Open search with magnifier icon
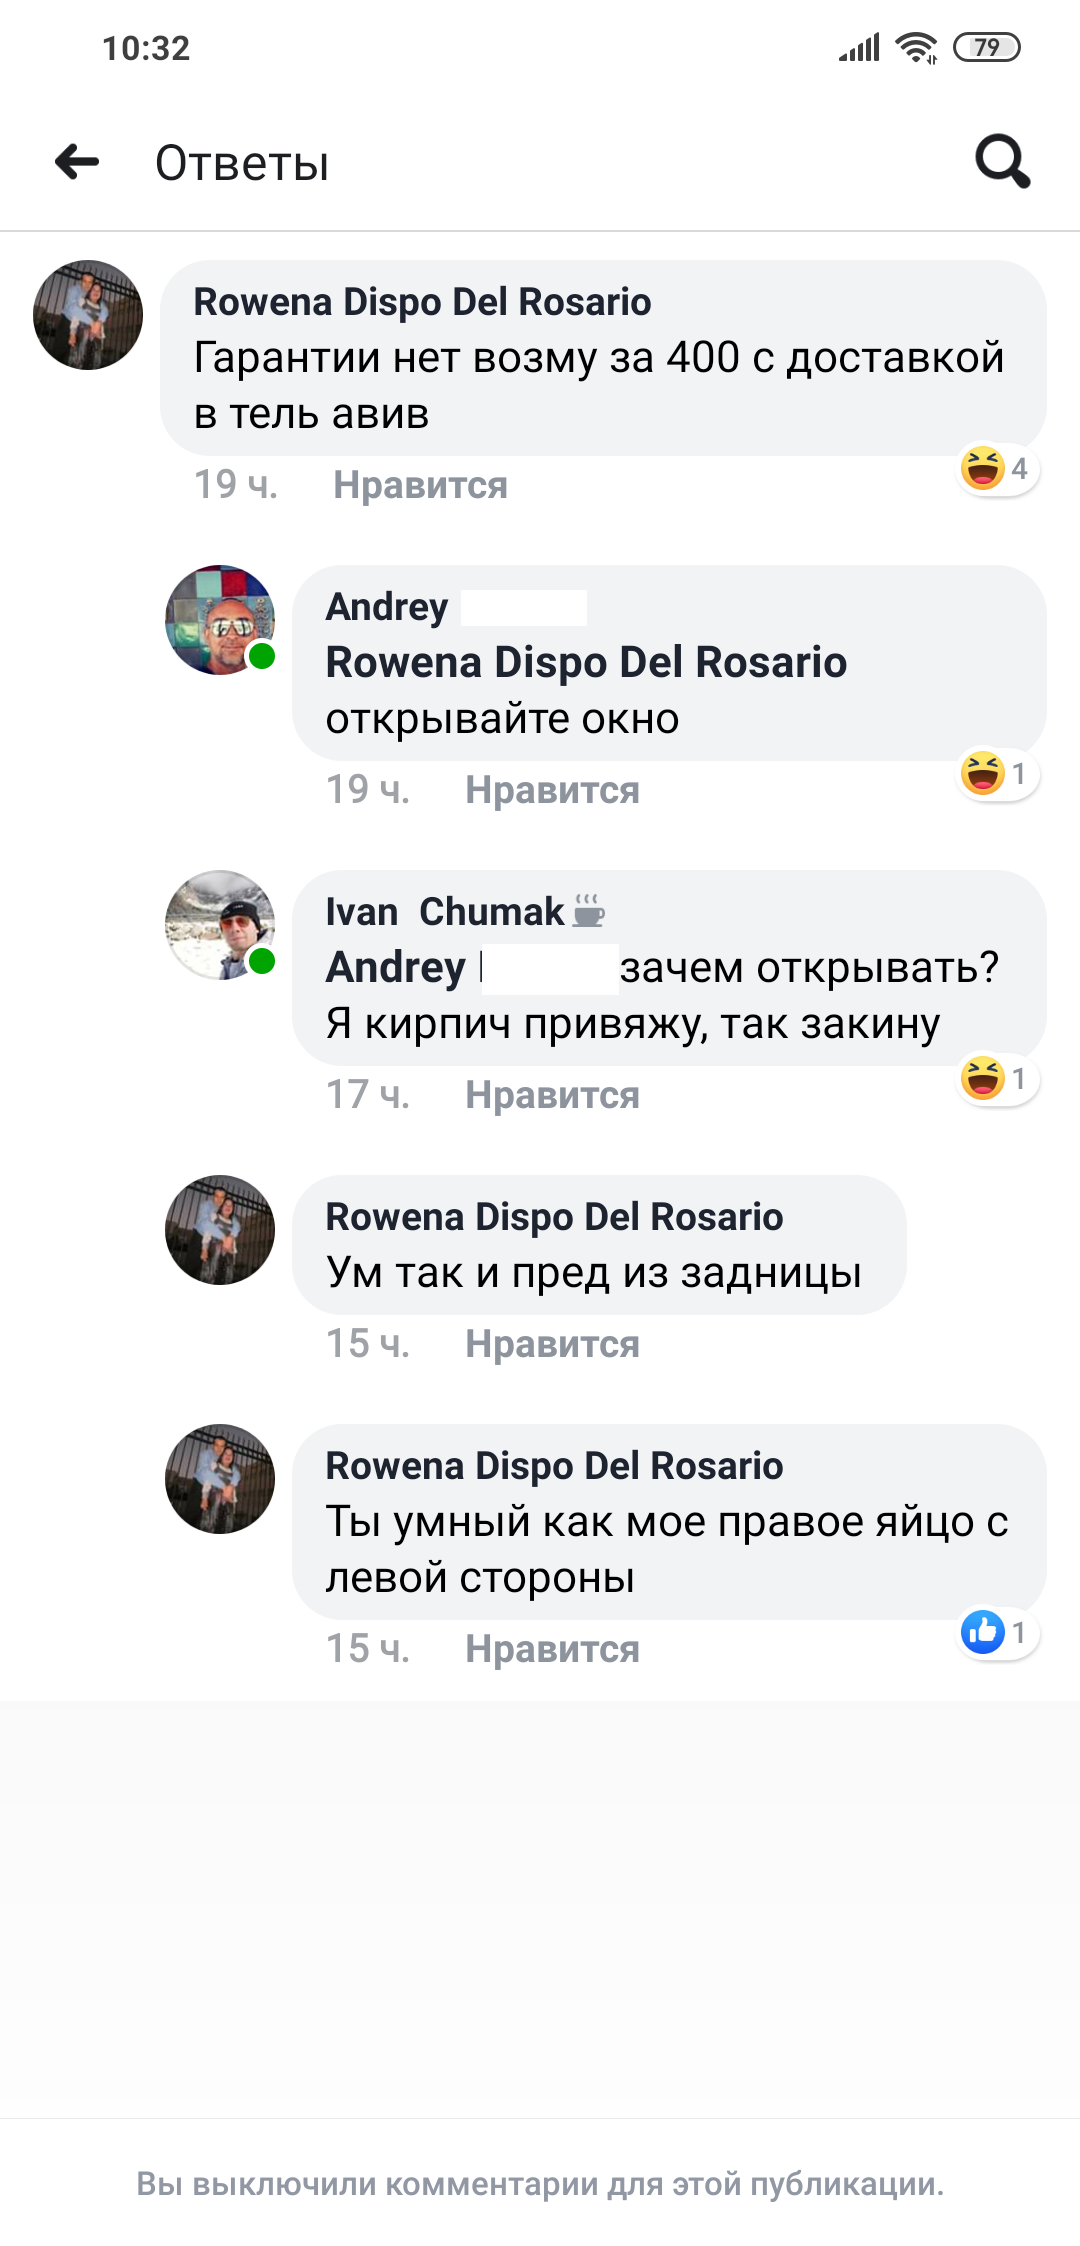Image resolution: width=1080 pixels, height=2246 pixels. pyautogui.click(x=1002, y=161)
